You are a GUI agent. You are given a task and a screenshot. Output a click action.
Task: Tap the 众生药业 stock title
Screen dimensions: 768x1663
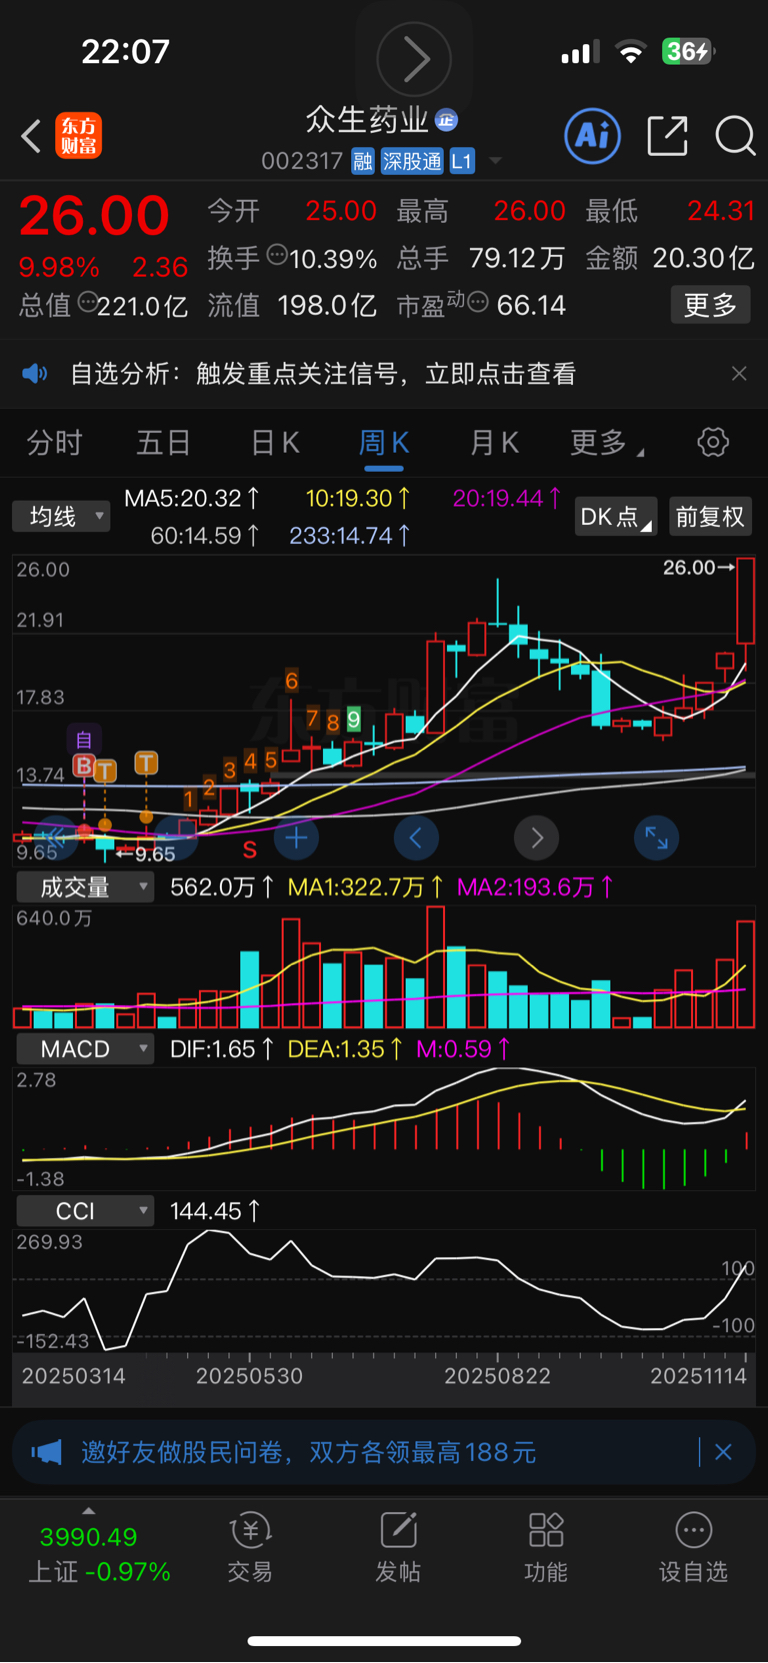point(367,120)
